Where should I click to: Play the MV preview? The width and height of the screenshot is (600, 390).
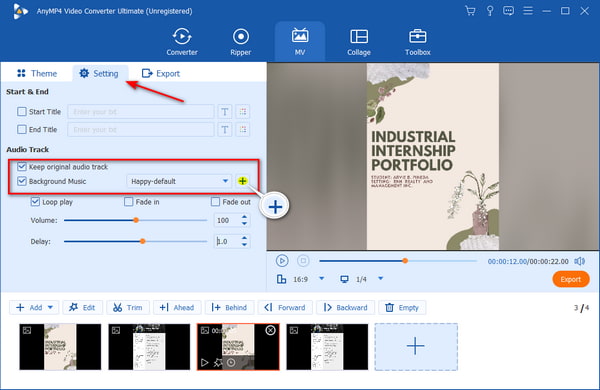tap(282, 261)
